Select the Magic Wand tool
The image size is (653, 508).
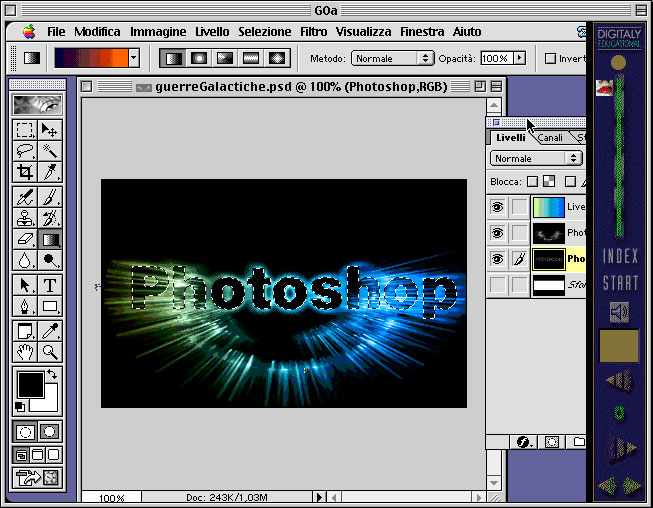50,151
